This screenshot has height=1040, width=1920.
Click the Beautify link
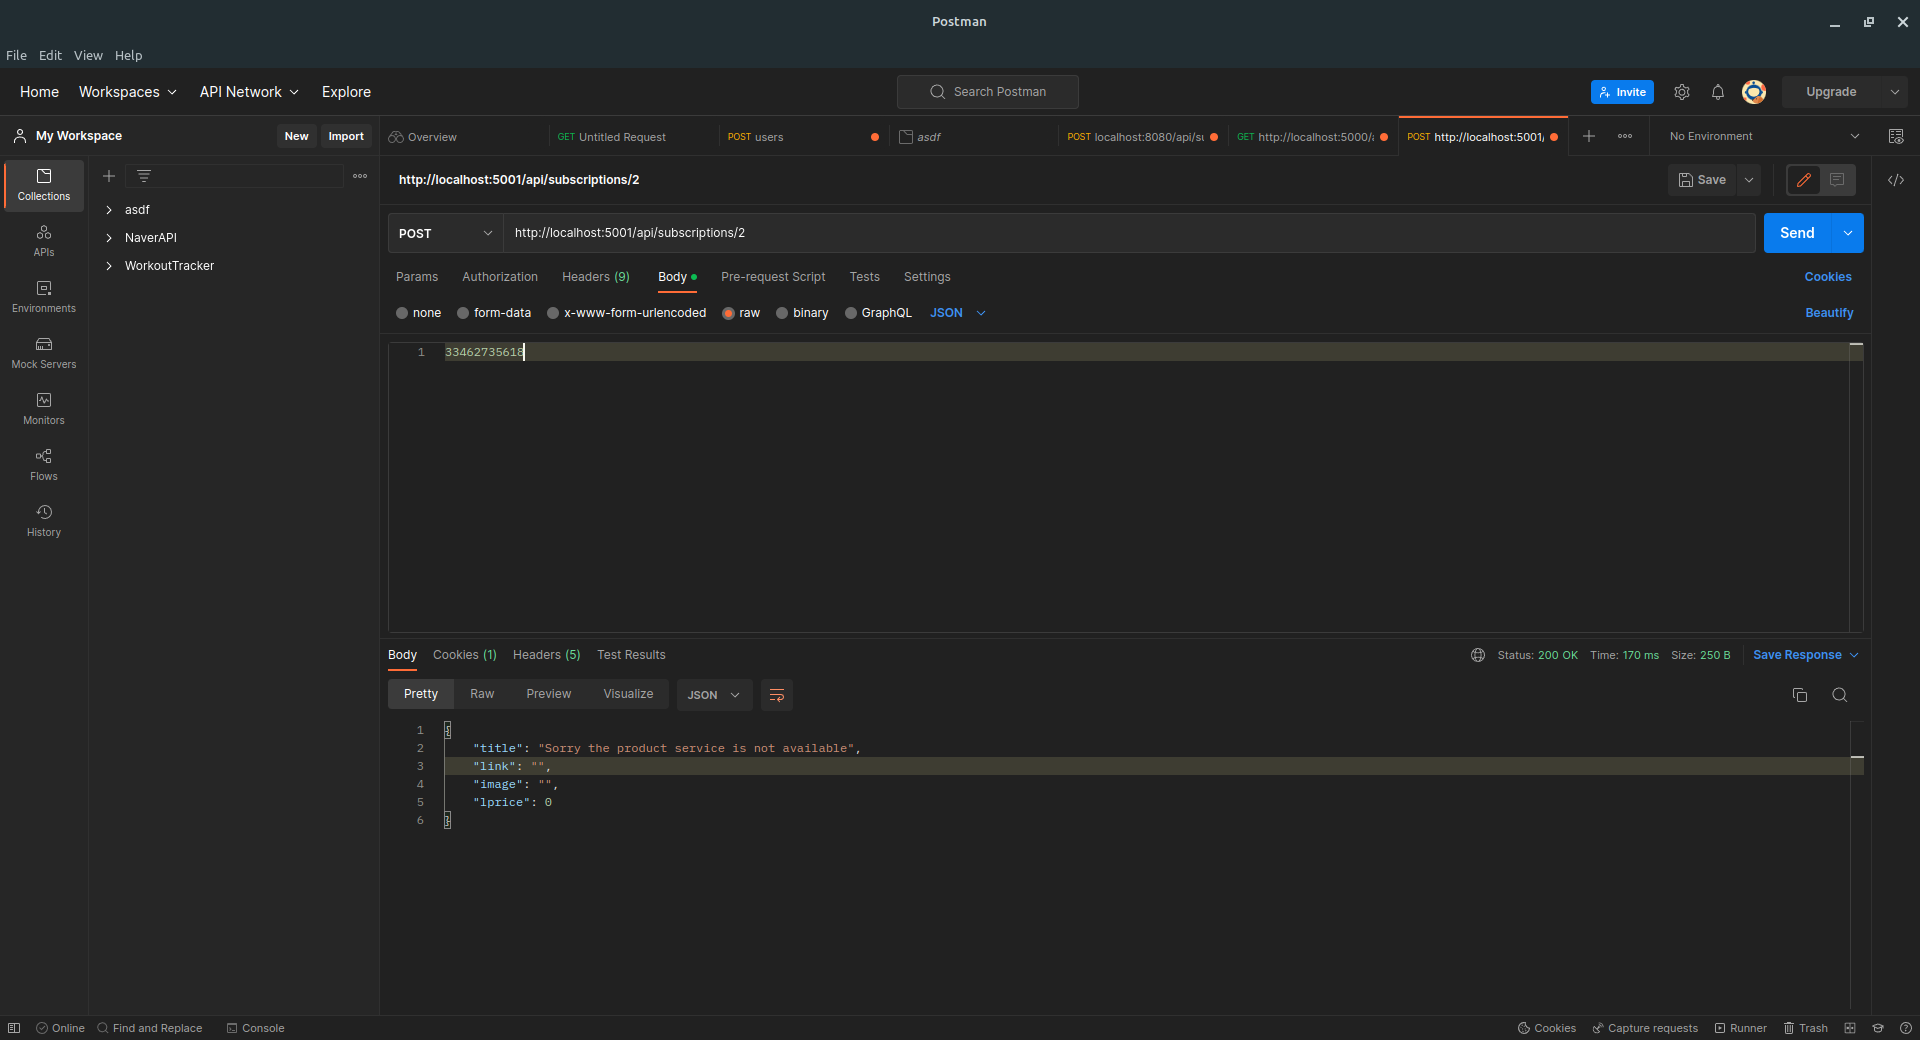click(1828, 313)
